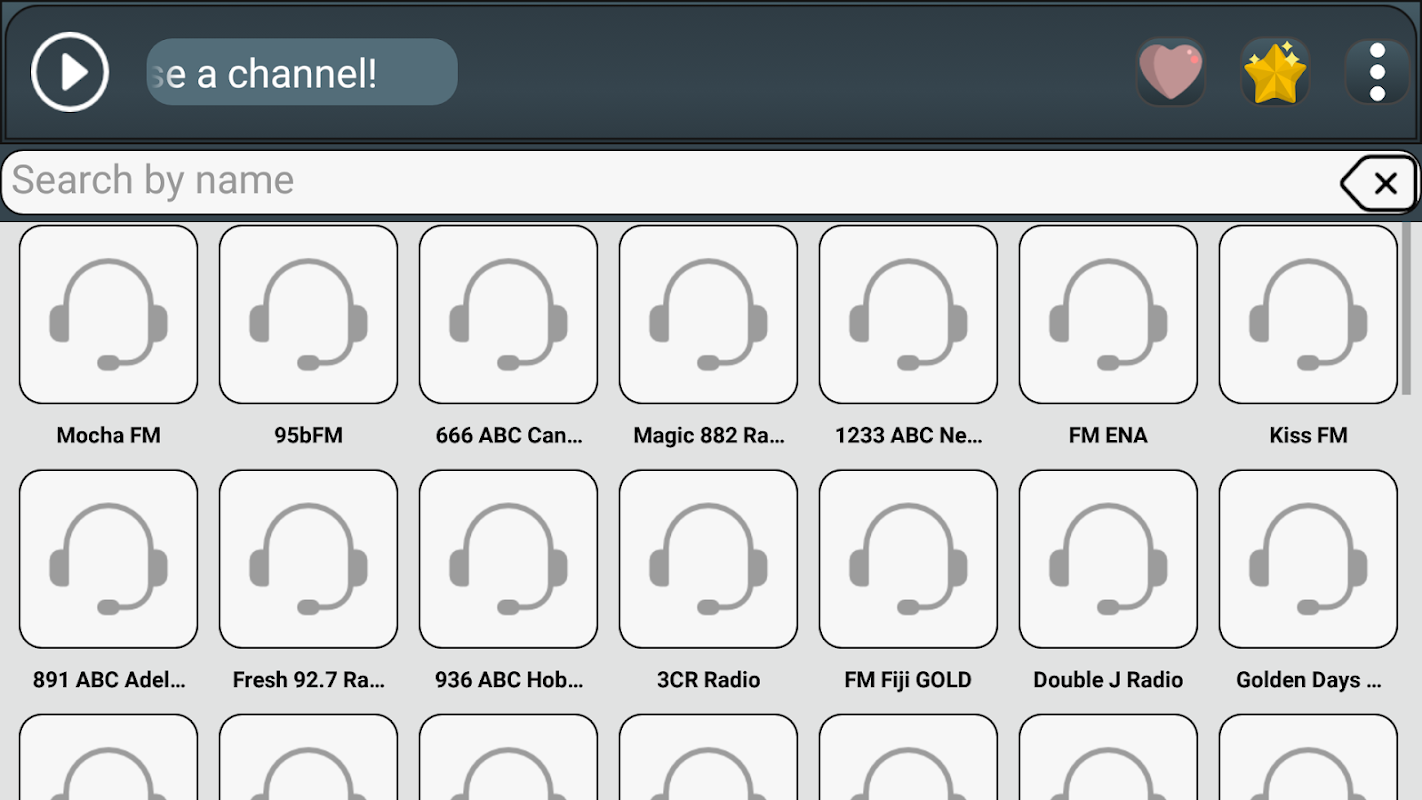Select the FM ENA headphone icon
Image resolution: width=1422 pixels, height=800 pixels.
tap(1109, 314)
